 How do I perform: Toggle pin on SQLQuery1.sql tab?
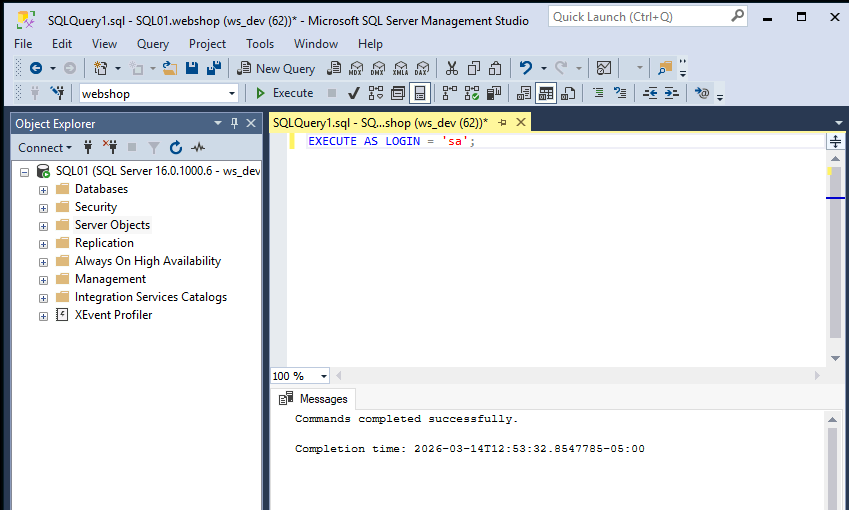tap(502, 123)
